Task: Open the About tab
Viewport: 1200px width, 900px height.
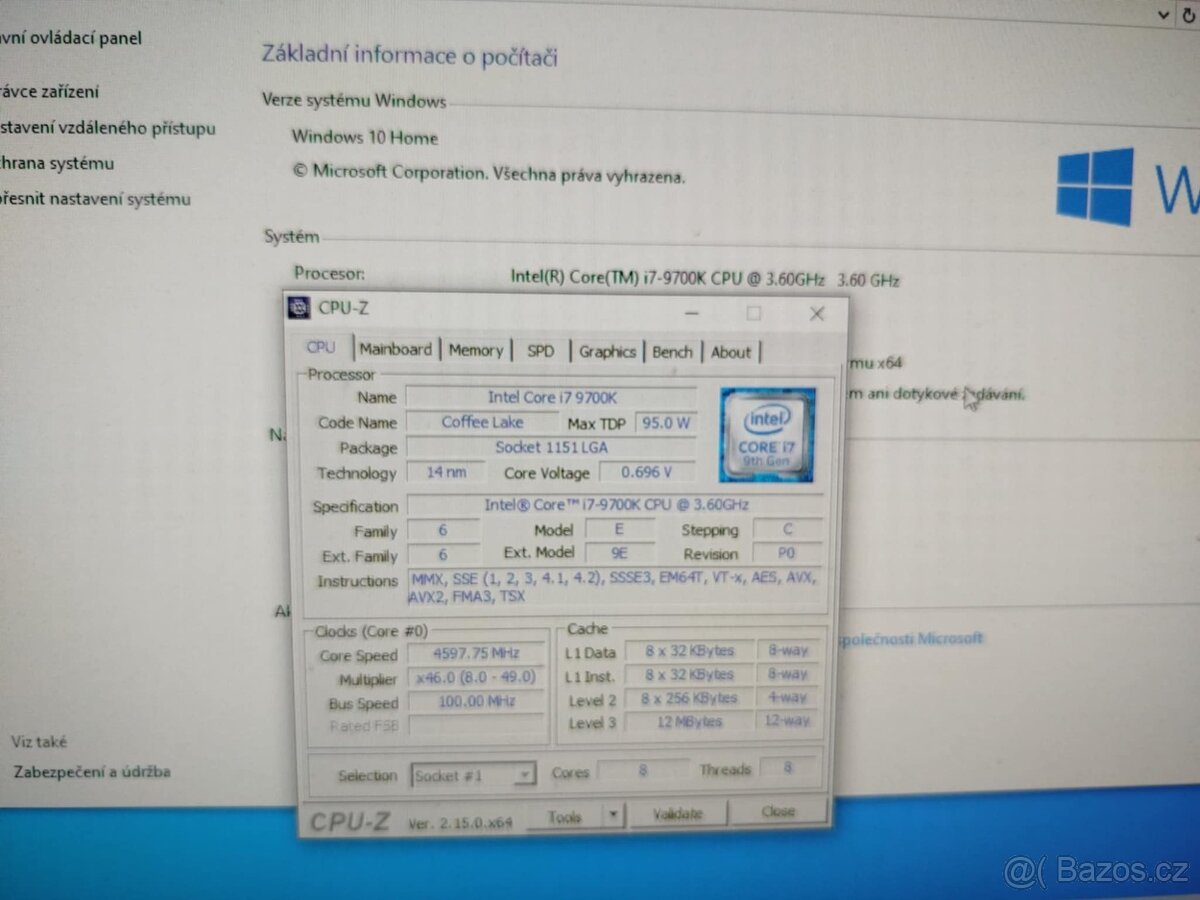Action: (x=731, y=352)
